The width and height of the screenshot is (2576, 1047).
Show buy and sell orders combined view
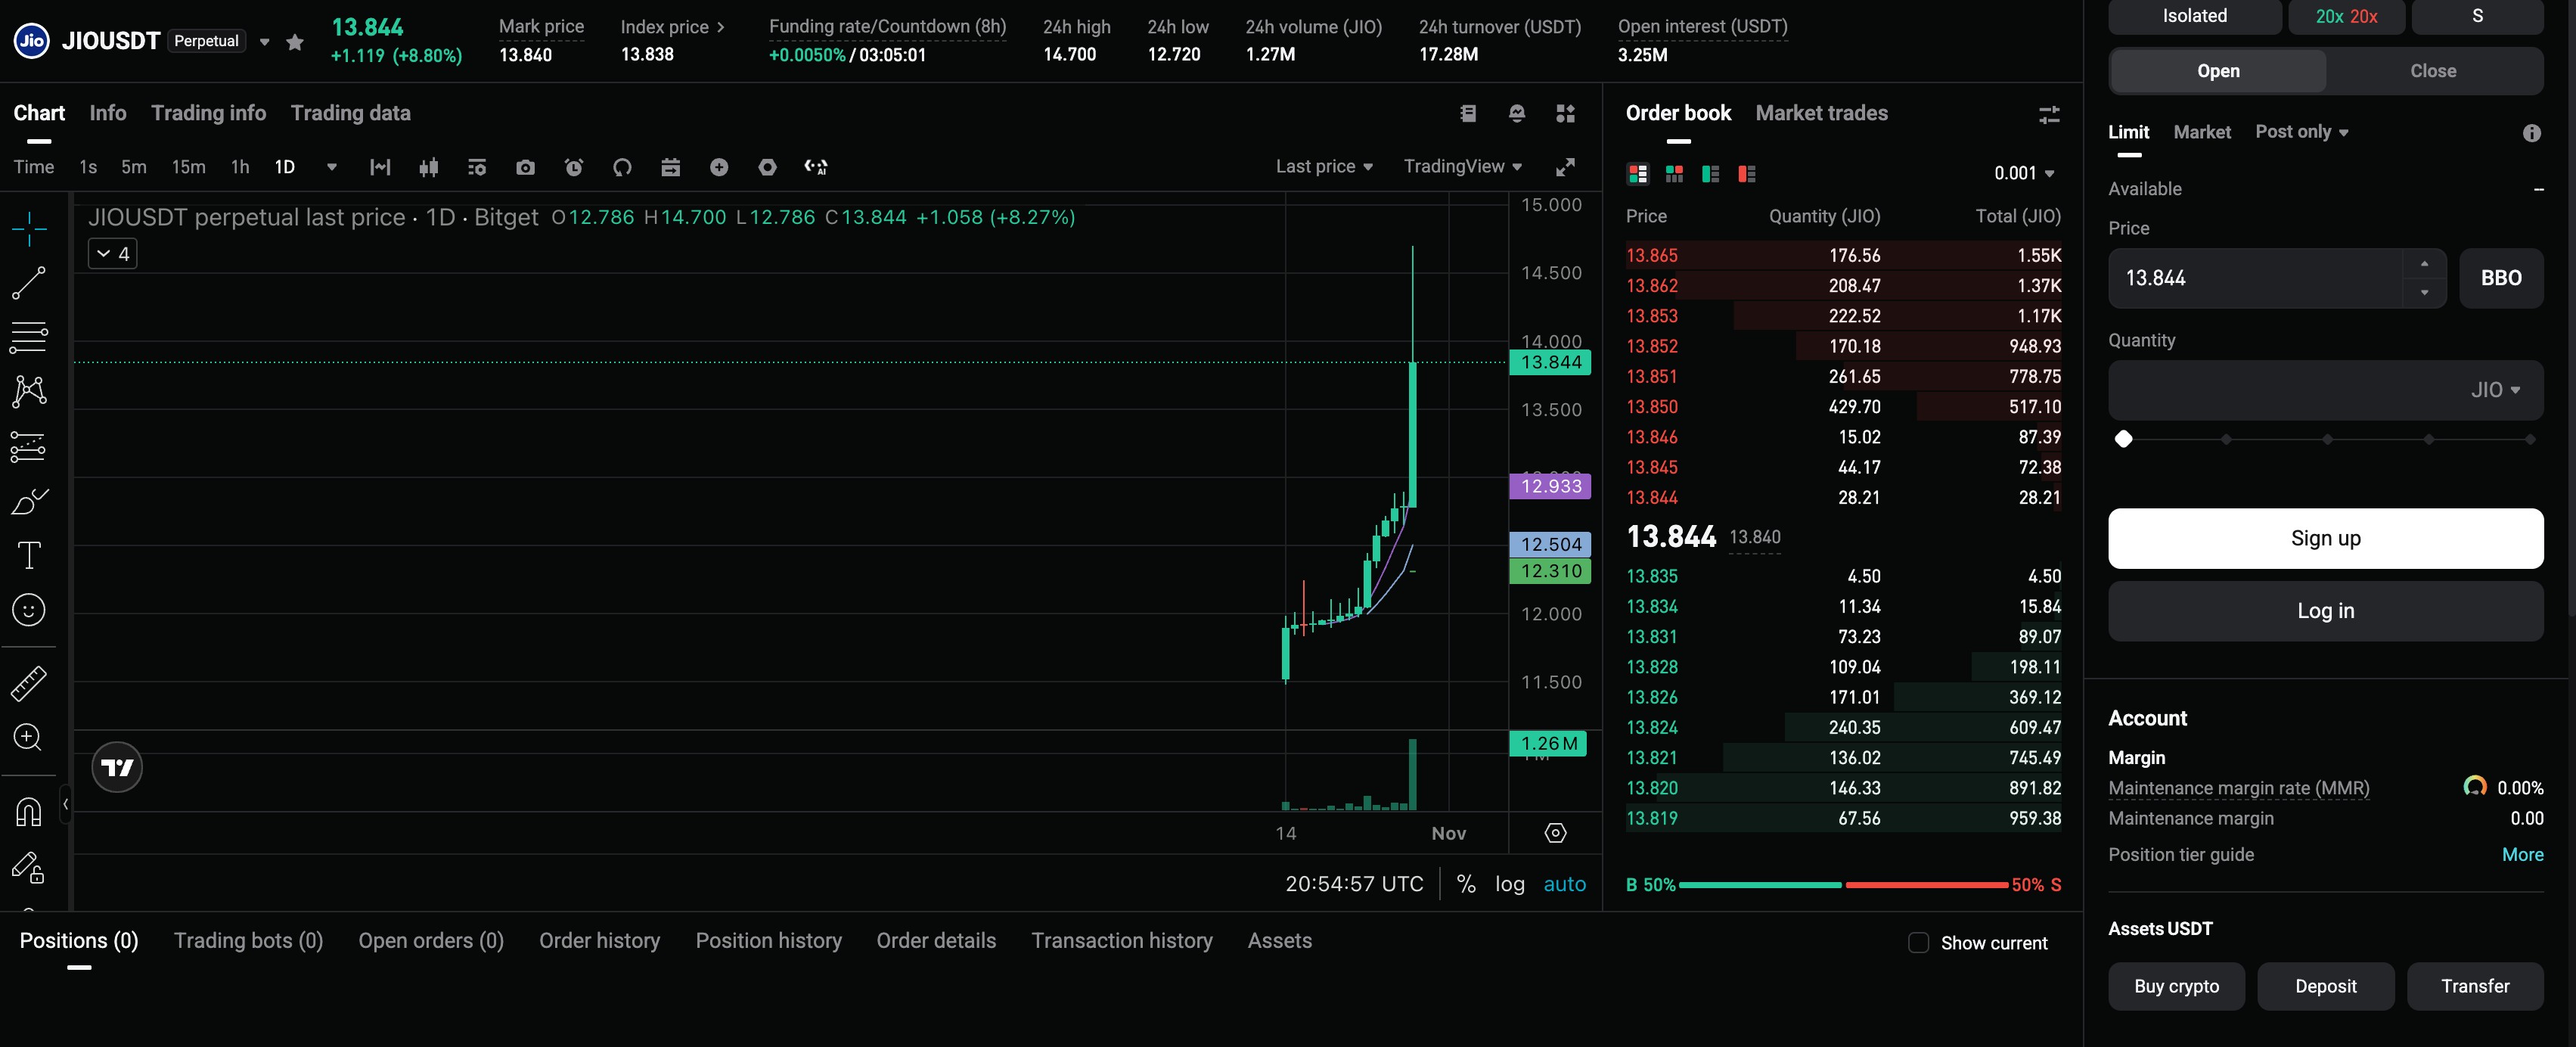1638,174
